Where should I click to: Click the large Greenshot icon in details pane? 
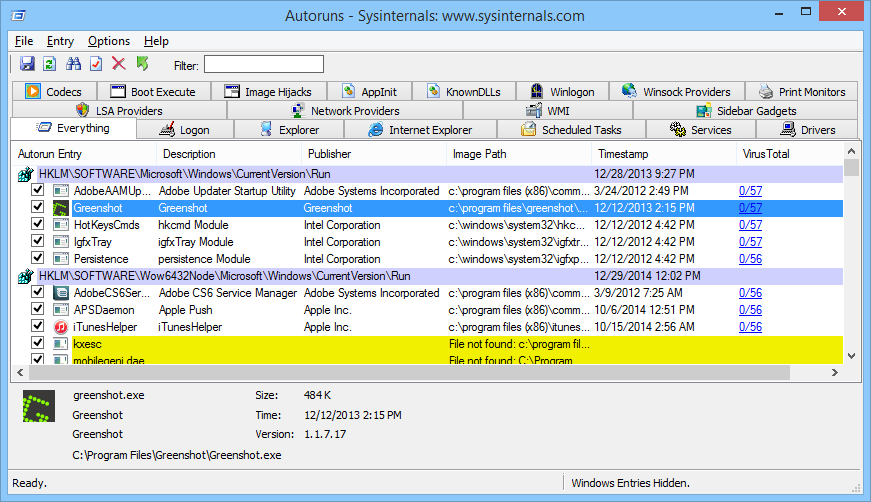[x=39, y=406]
